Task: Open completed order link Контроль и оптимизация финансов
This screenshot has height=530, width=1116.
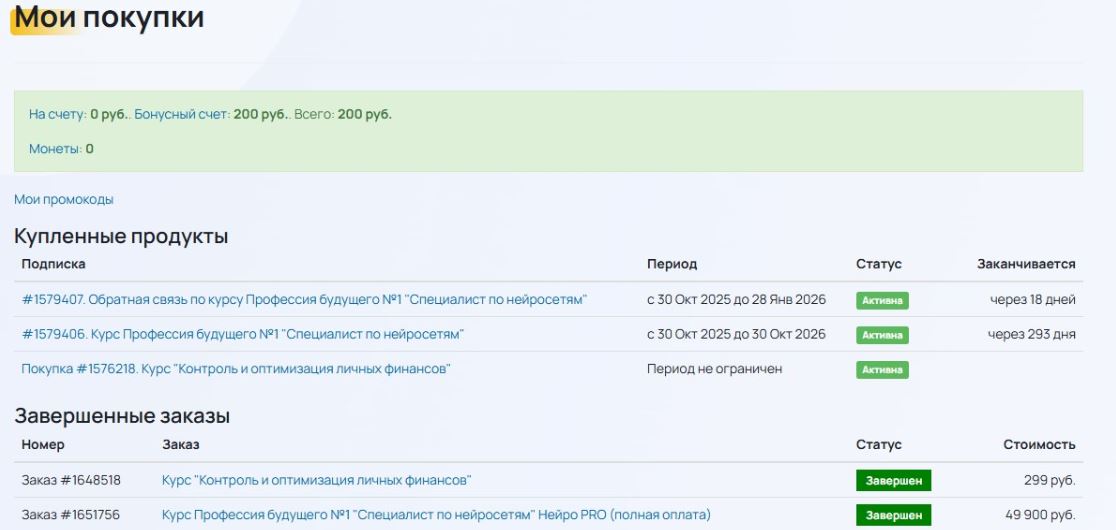Action: click(316, 480)
